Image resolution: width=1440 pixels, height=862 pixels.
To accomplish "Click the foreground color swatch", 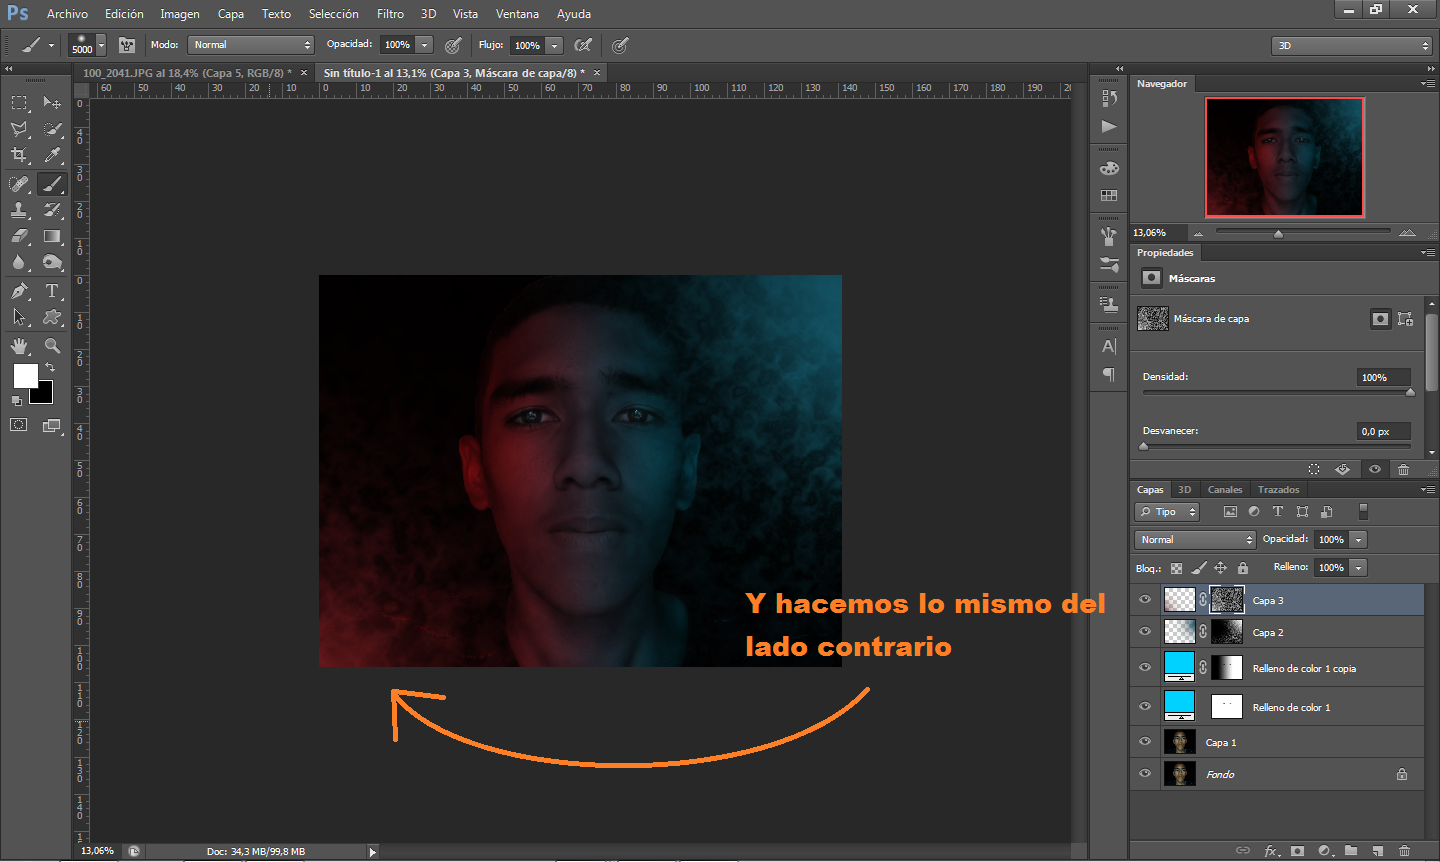I will pos(25,376).
